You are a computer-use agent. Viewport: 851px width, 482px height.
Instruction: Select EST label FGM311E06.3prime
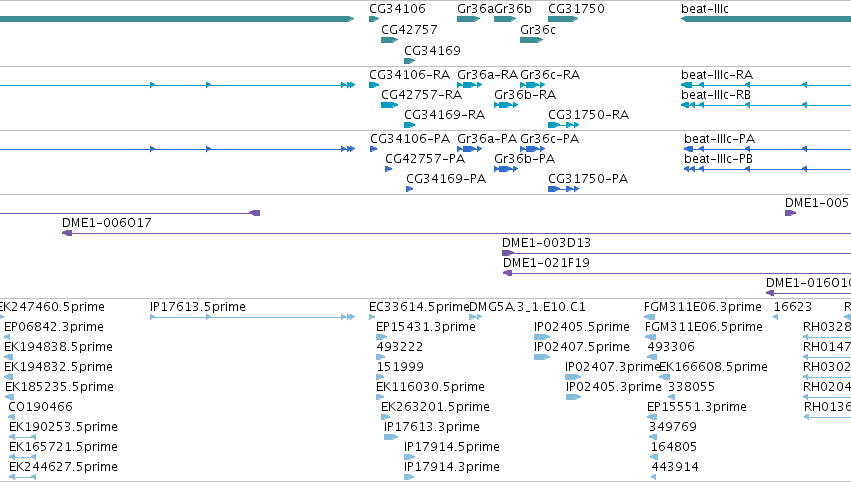pos(703,307)
